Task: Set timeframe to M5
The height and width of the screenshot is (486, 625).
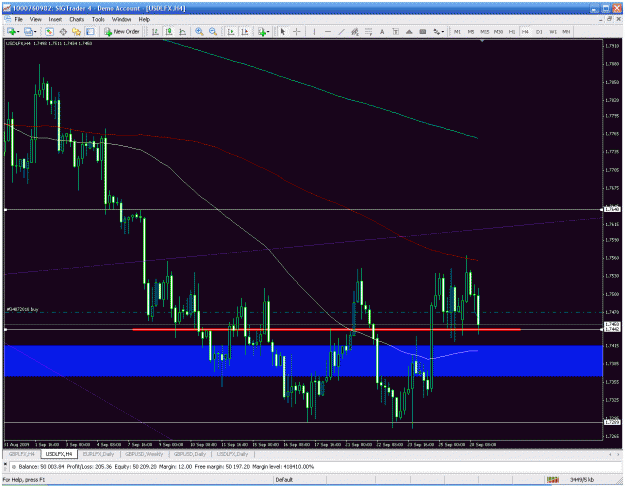Action: 471,31
